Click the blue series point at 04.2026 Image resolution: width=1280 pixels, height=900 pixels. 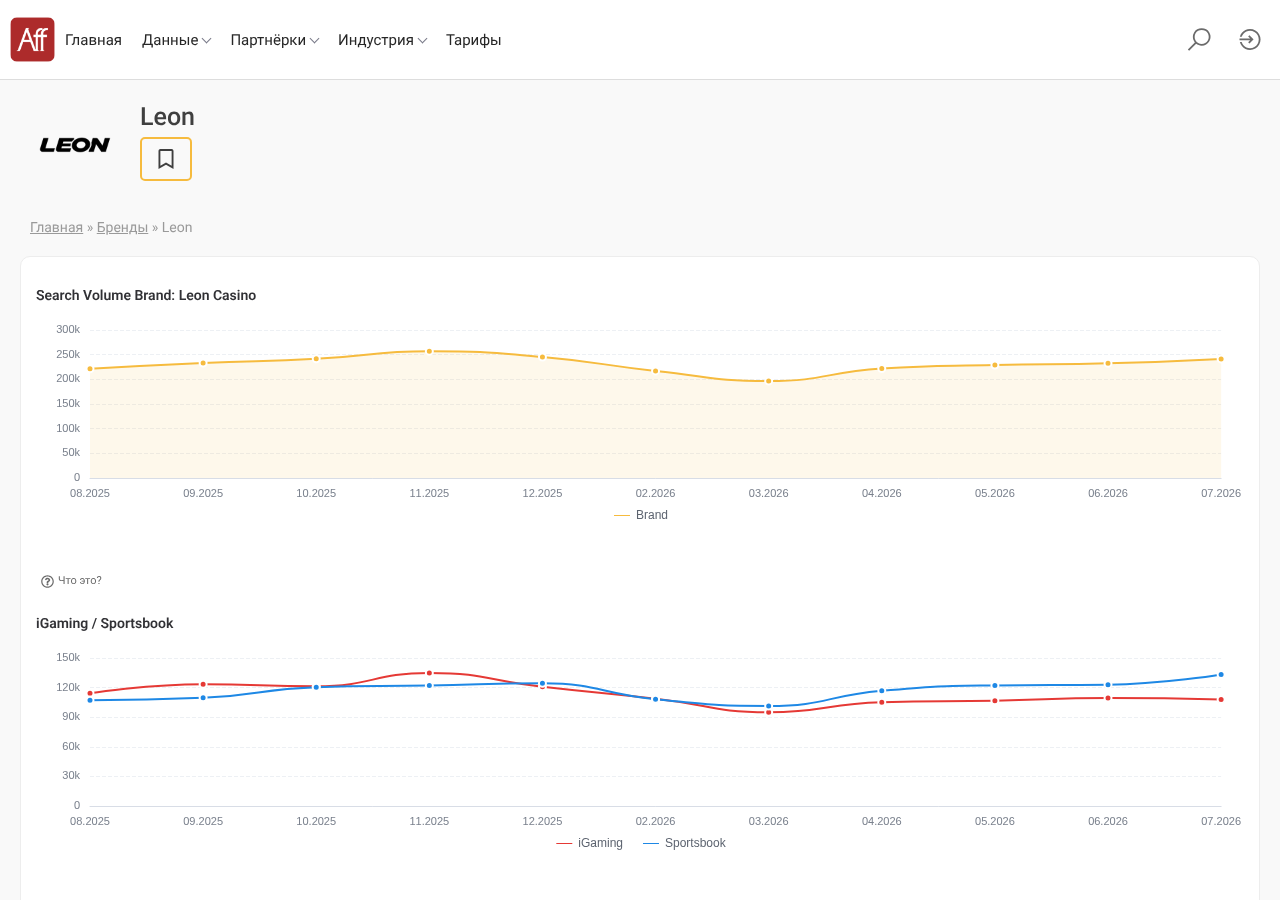pyautogui.click(x=882, y=691)
